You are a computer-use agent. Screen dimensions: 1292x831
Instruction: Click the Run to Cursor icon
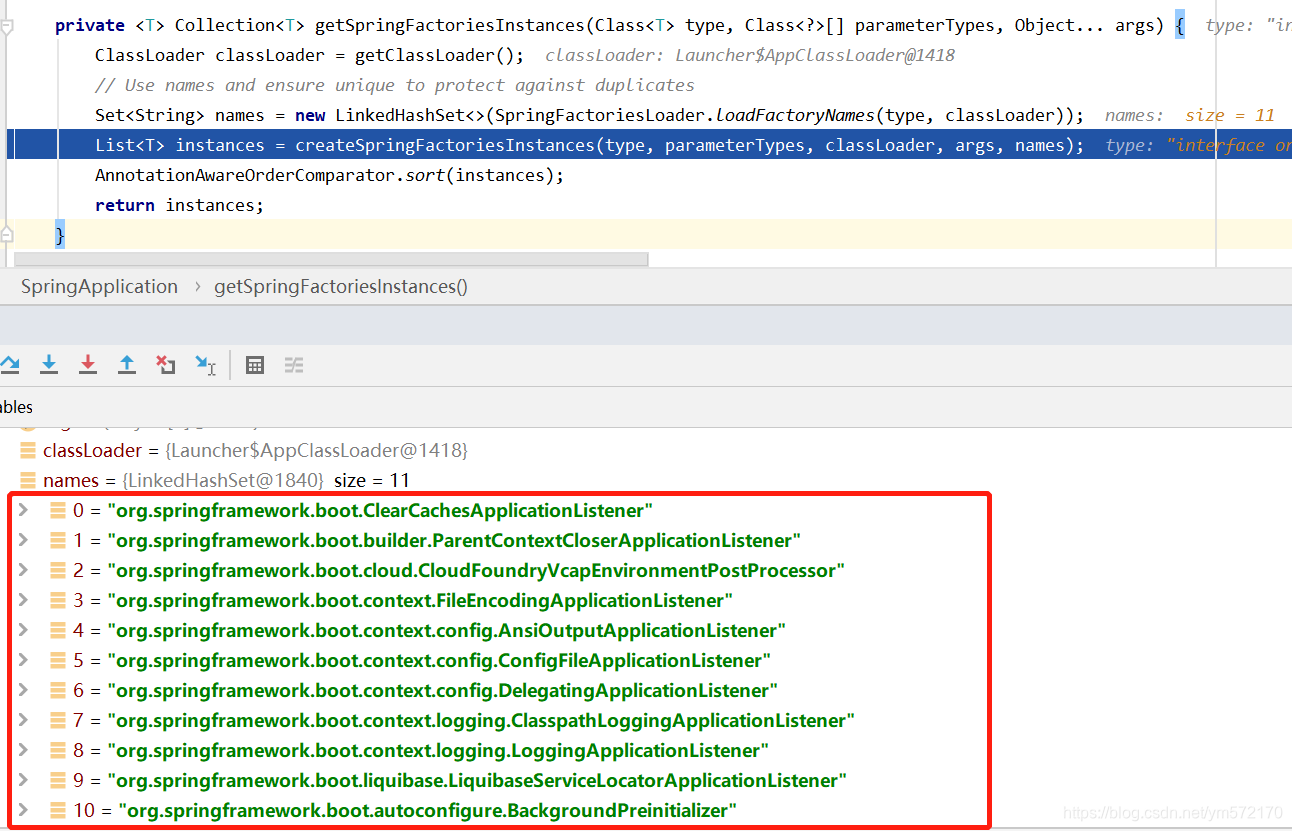pyautogui.click(x=206, y=365)
